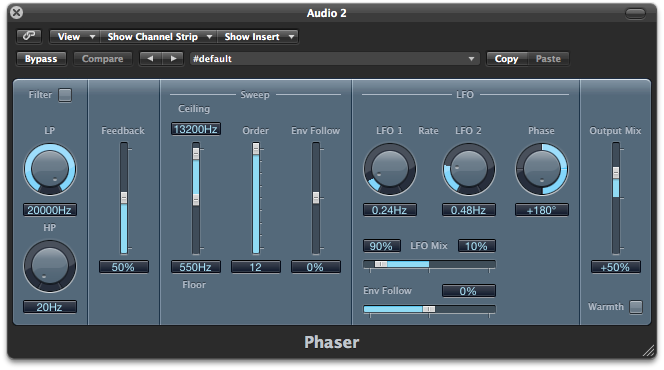Click the Copy button

click(x=506, y=59)
